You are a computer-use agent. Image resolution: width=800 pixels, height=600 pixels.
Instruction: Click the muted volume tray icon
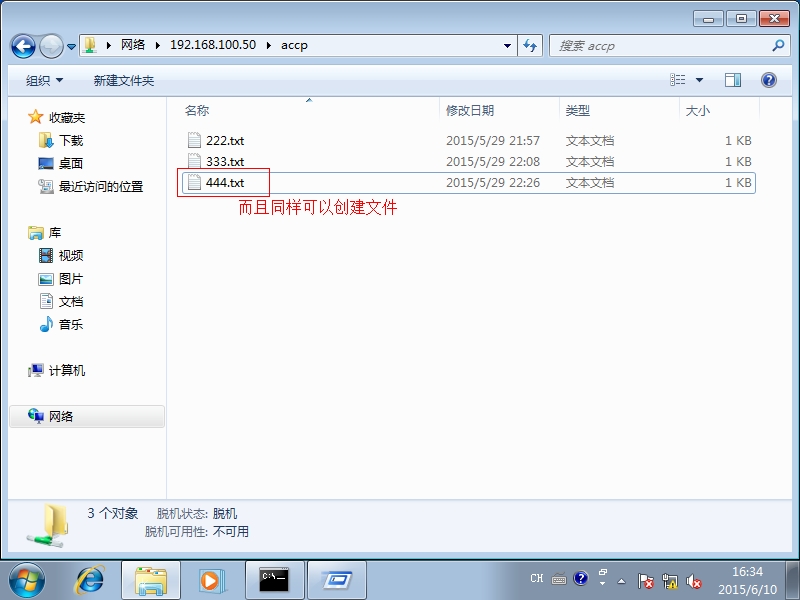point(693,581)
